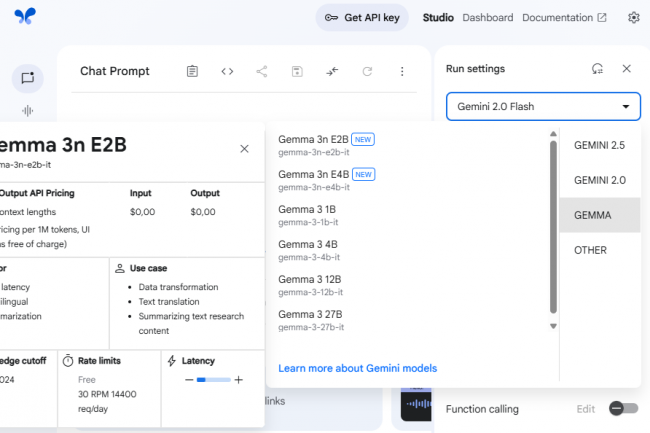Viewport: 650px width, 433px height.
Task: Click the refresh chat icon
Action: [367, 71]
